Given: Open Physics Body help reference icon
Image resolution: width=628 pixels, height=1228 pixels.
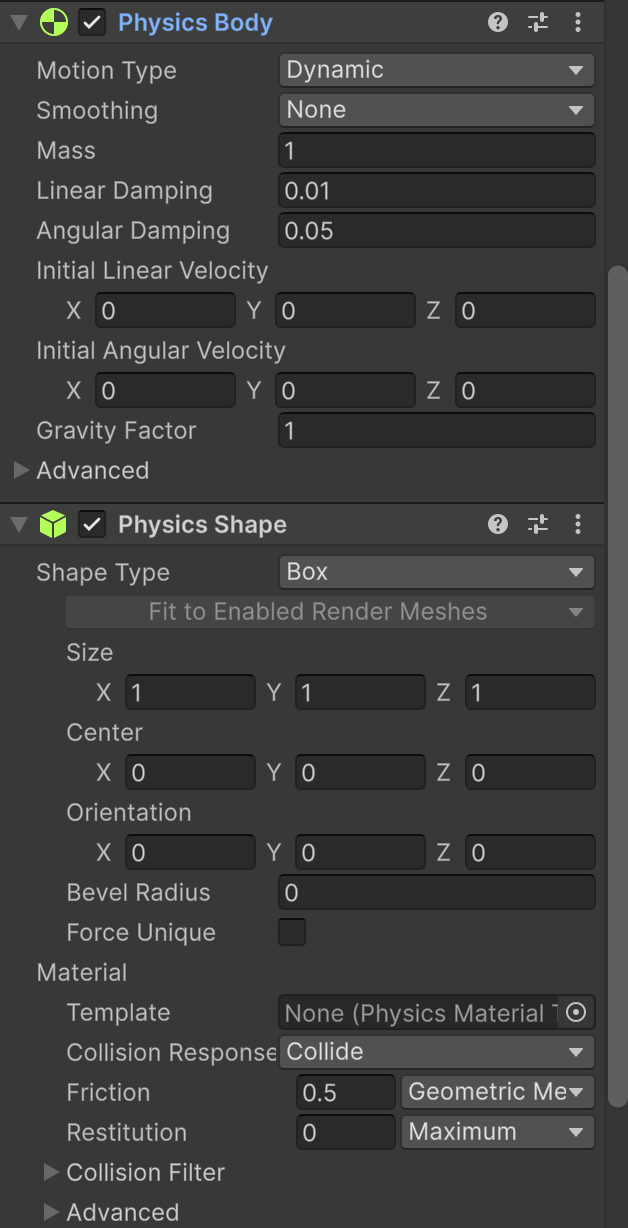Looking at the screenshot, I should [x=498, y=22].
